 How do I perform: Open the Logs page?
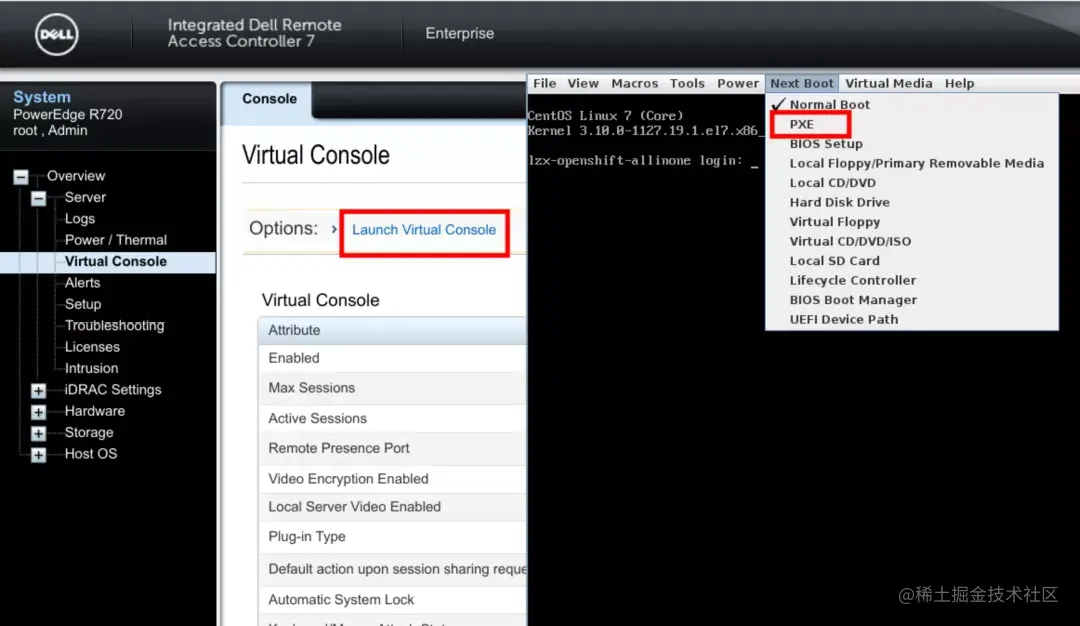pos(80,218)
